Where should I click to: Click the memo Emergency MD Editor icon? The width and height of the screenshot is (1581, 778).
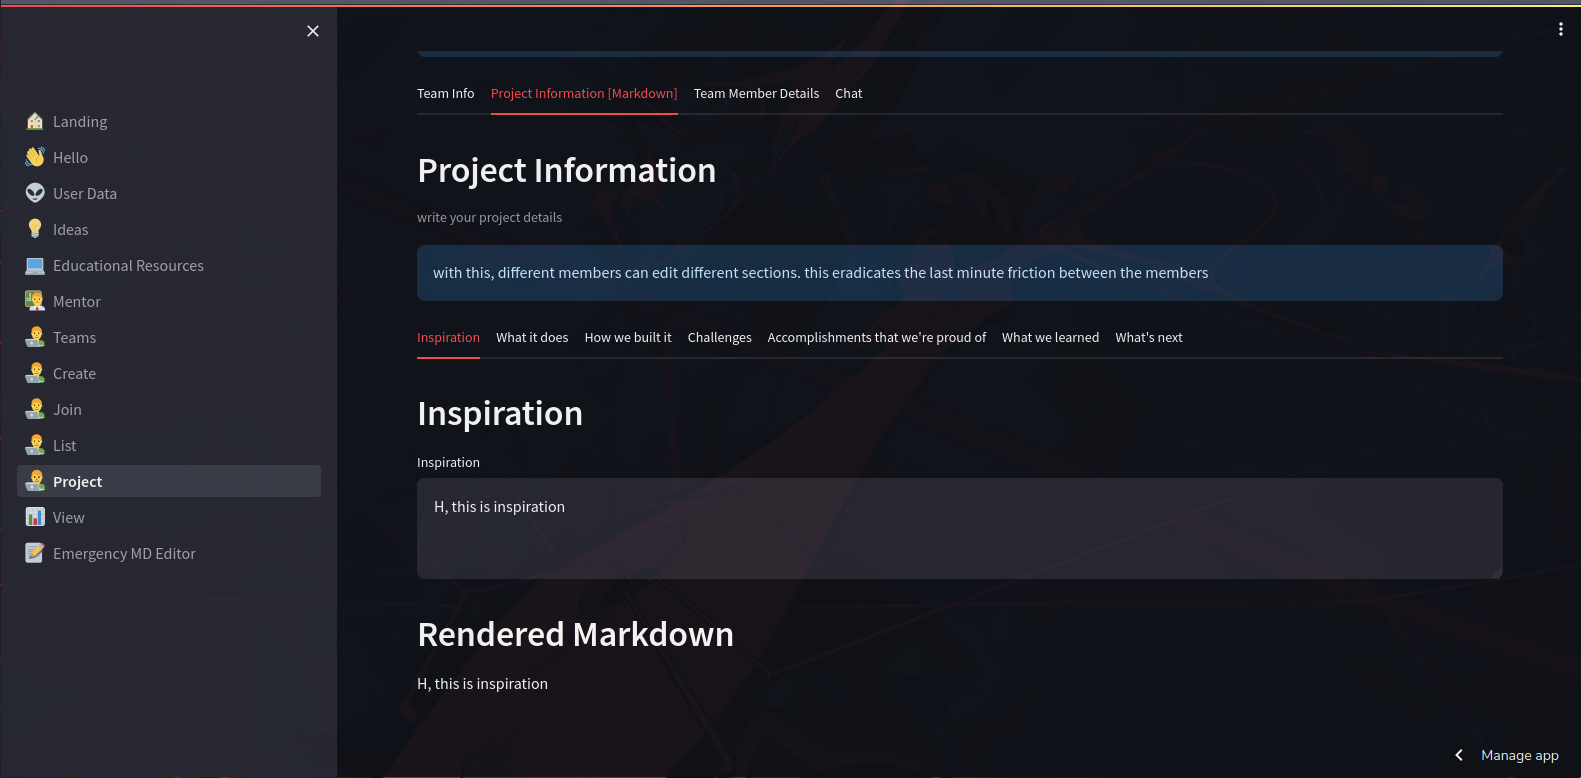click(35, 553)
